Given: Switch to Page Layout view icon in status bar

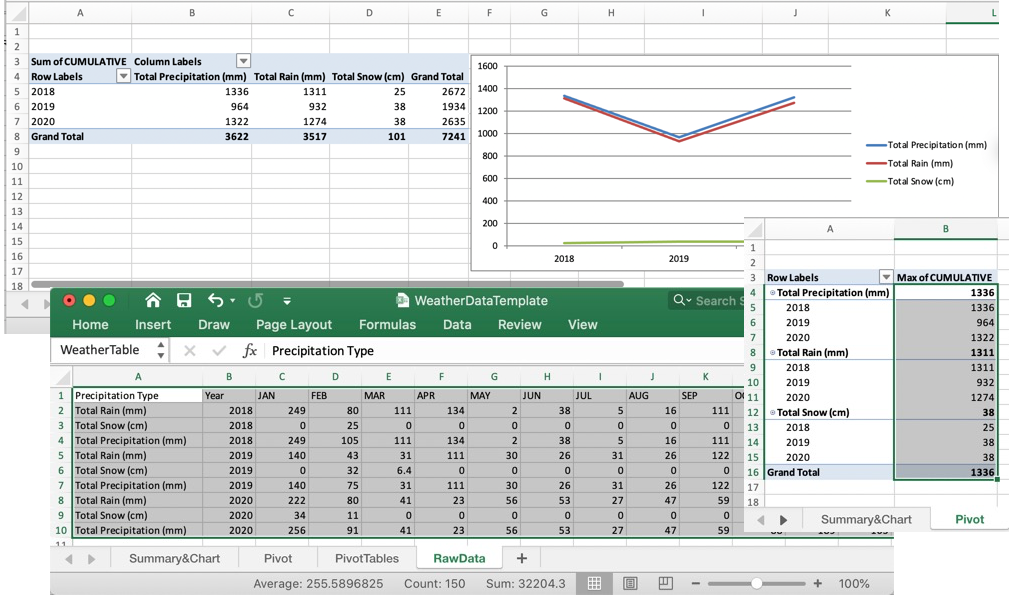Looking at the screenshot, I should pyautogui.click(x=630, y=583).
